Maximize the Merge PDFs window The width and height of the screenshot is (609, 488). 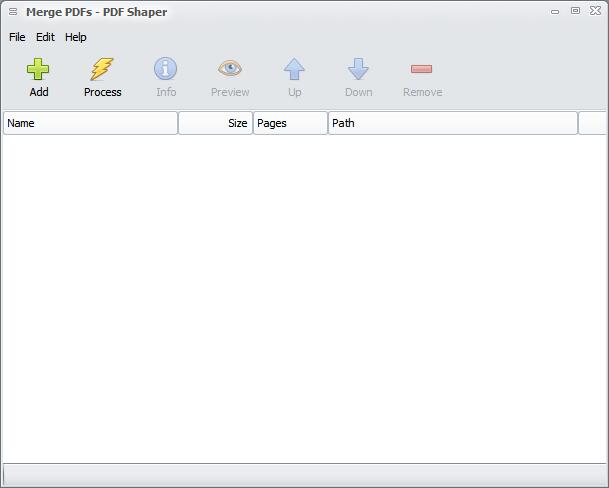(x=576, y=11)
